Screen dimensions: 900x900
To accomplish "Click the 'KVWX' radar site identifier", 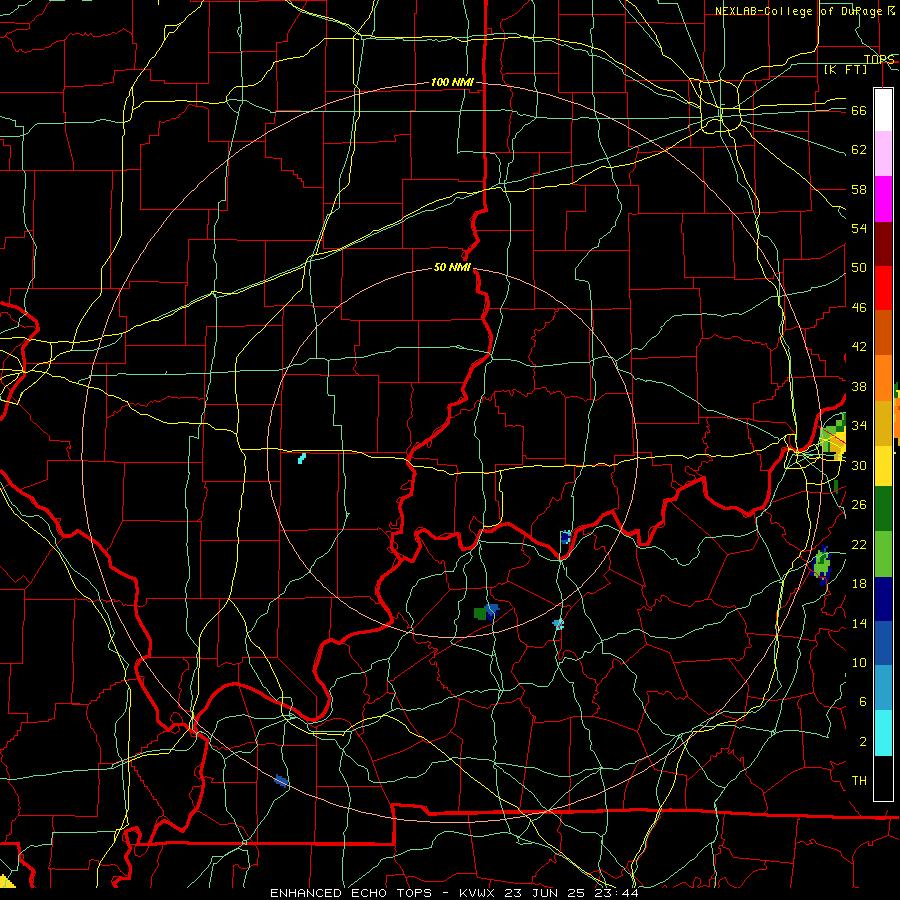I will click(479, 893).
